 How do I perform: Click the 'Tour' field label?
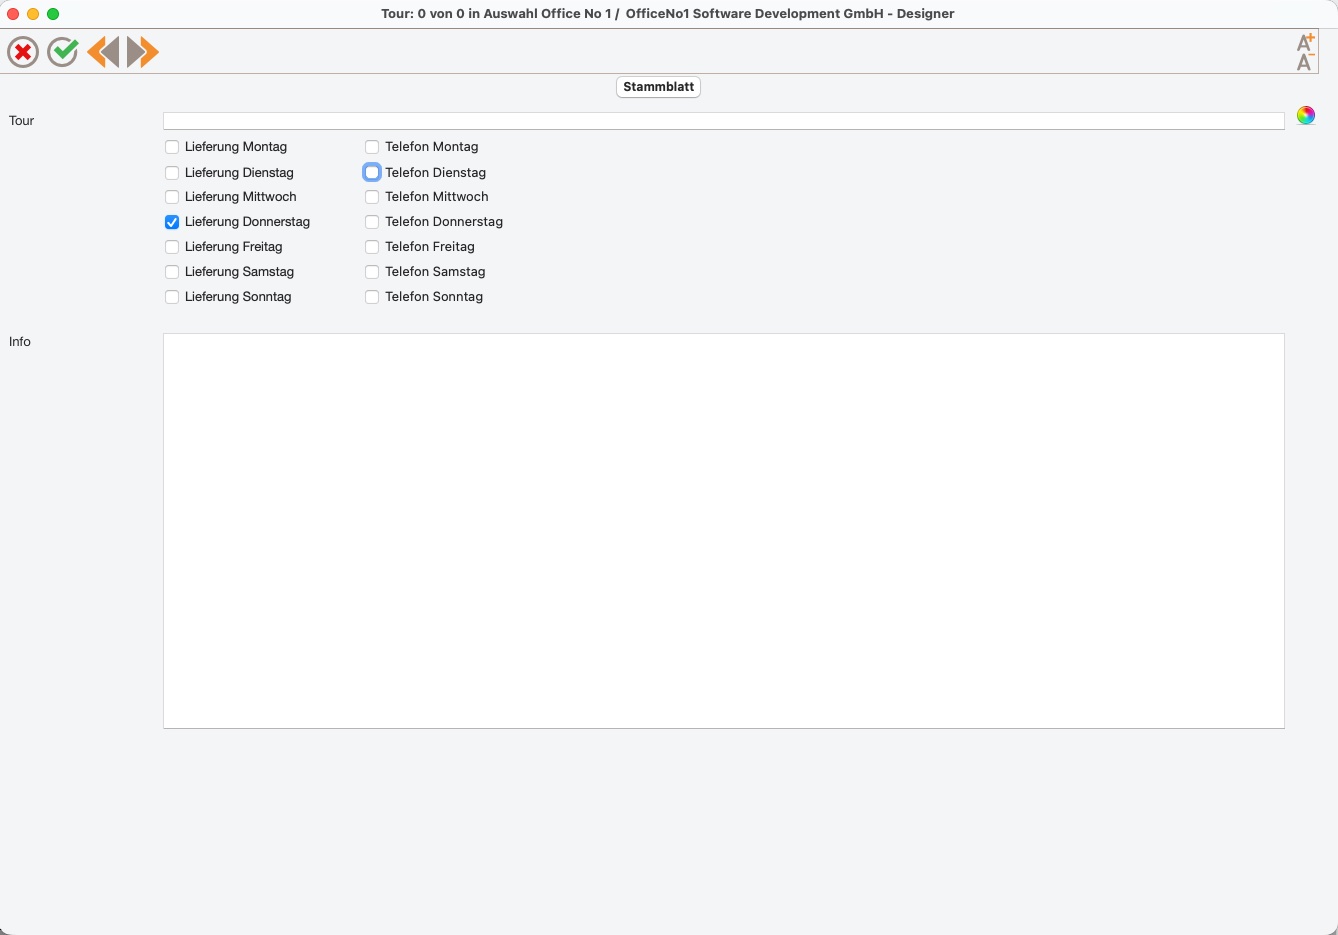click(22, 121)
